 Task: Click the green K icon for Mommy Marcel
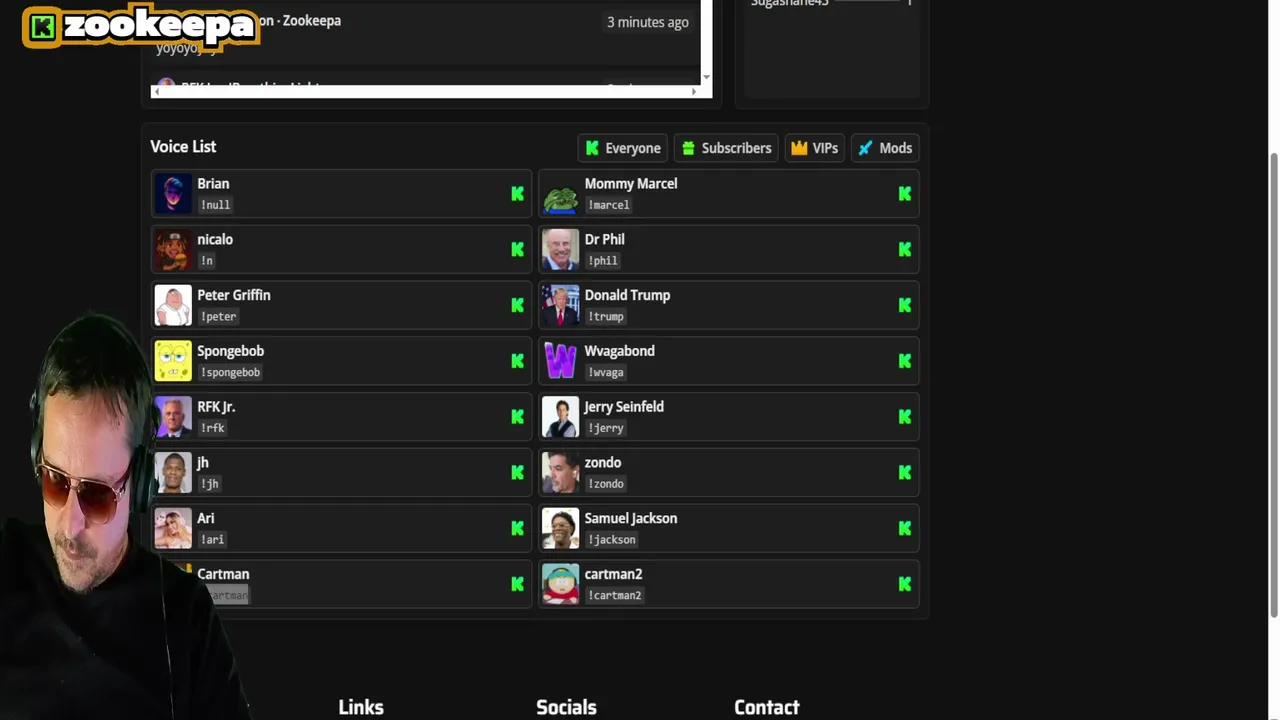[x=904, y=194]
